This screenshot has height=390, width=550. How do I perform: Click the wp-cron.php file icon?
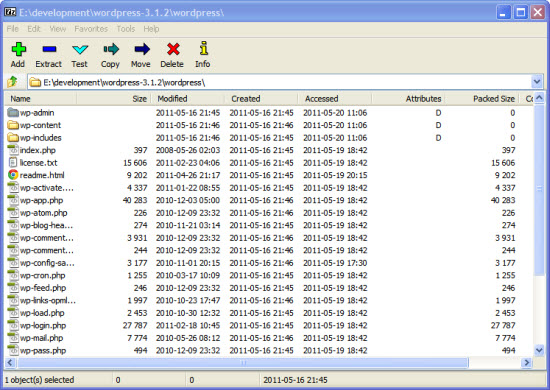13,275
